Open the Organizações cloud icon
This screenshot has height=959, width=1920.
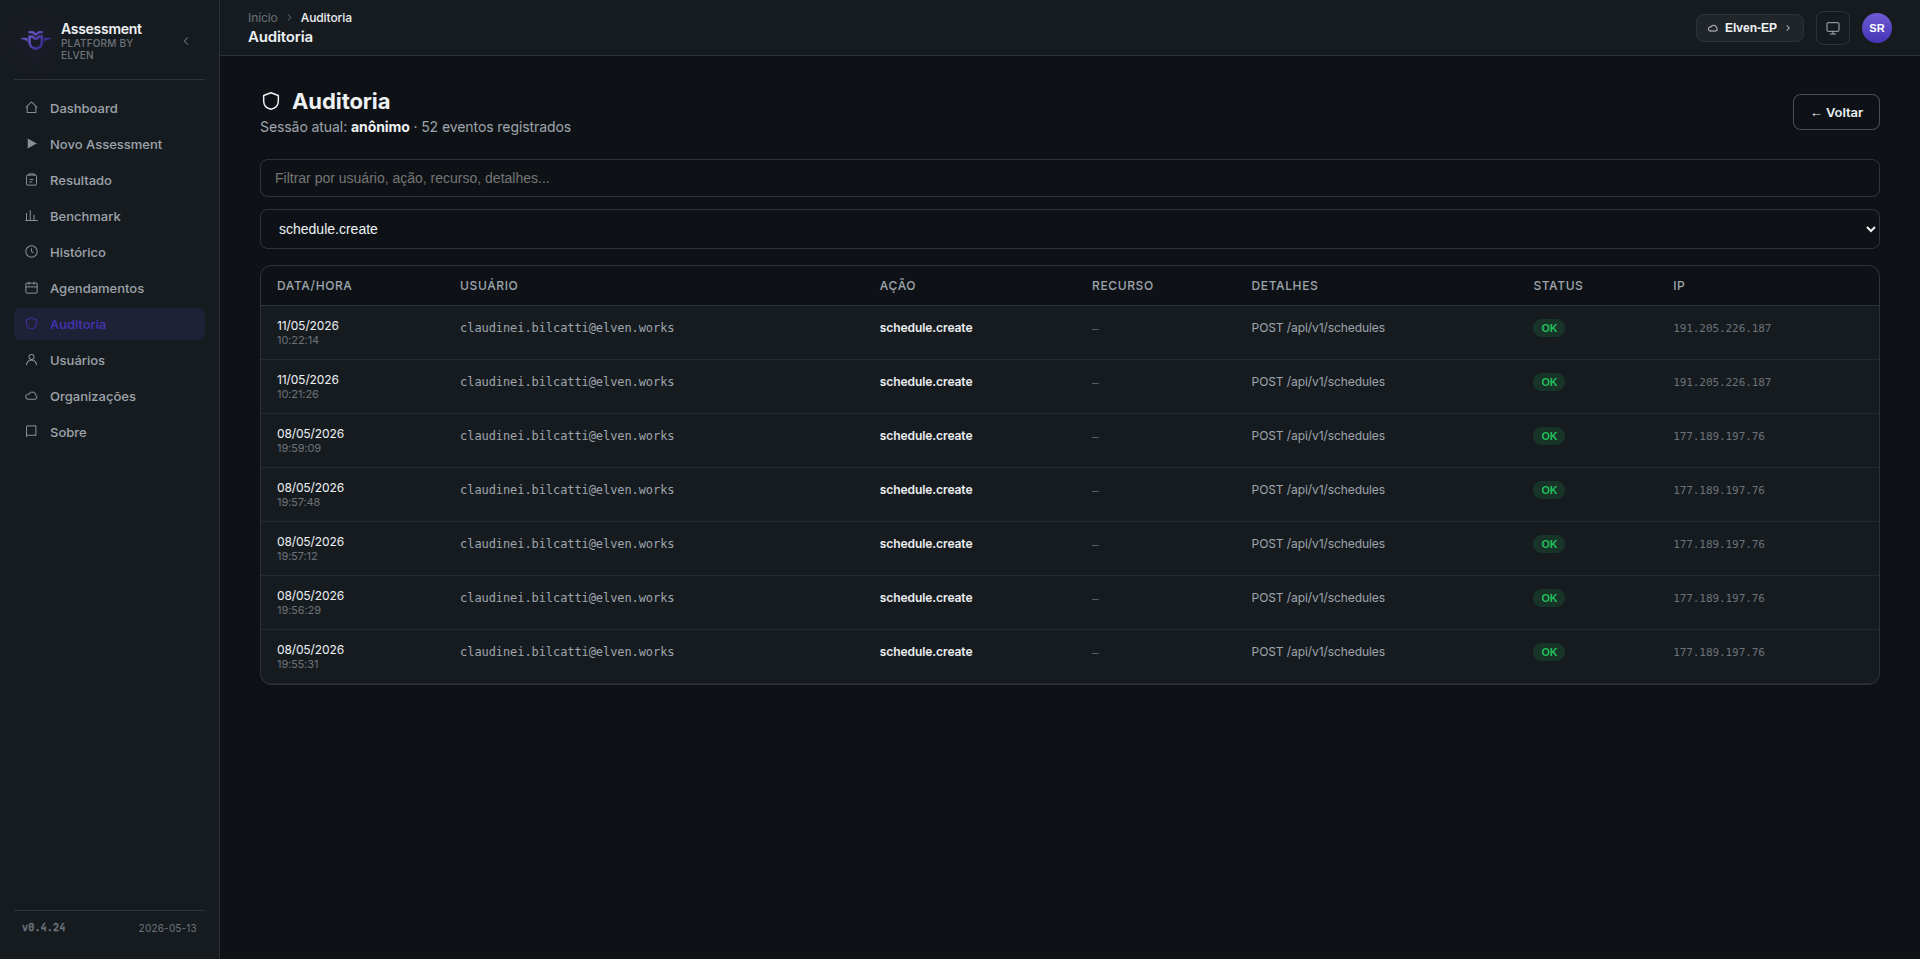(x=31, y=396)
